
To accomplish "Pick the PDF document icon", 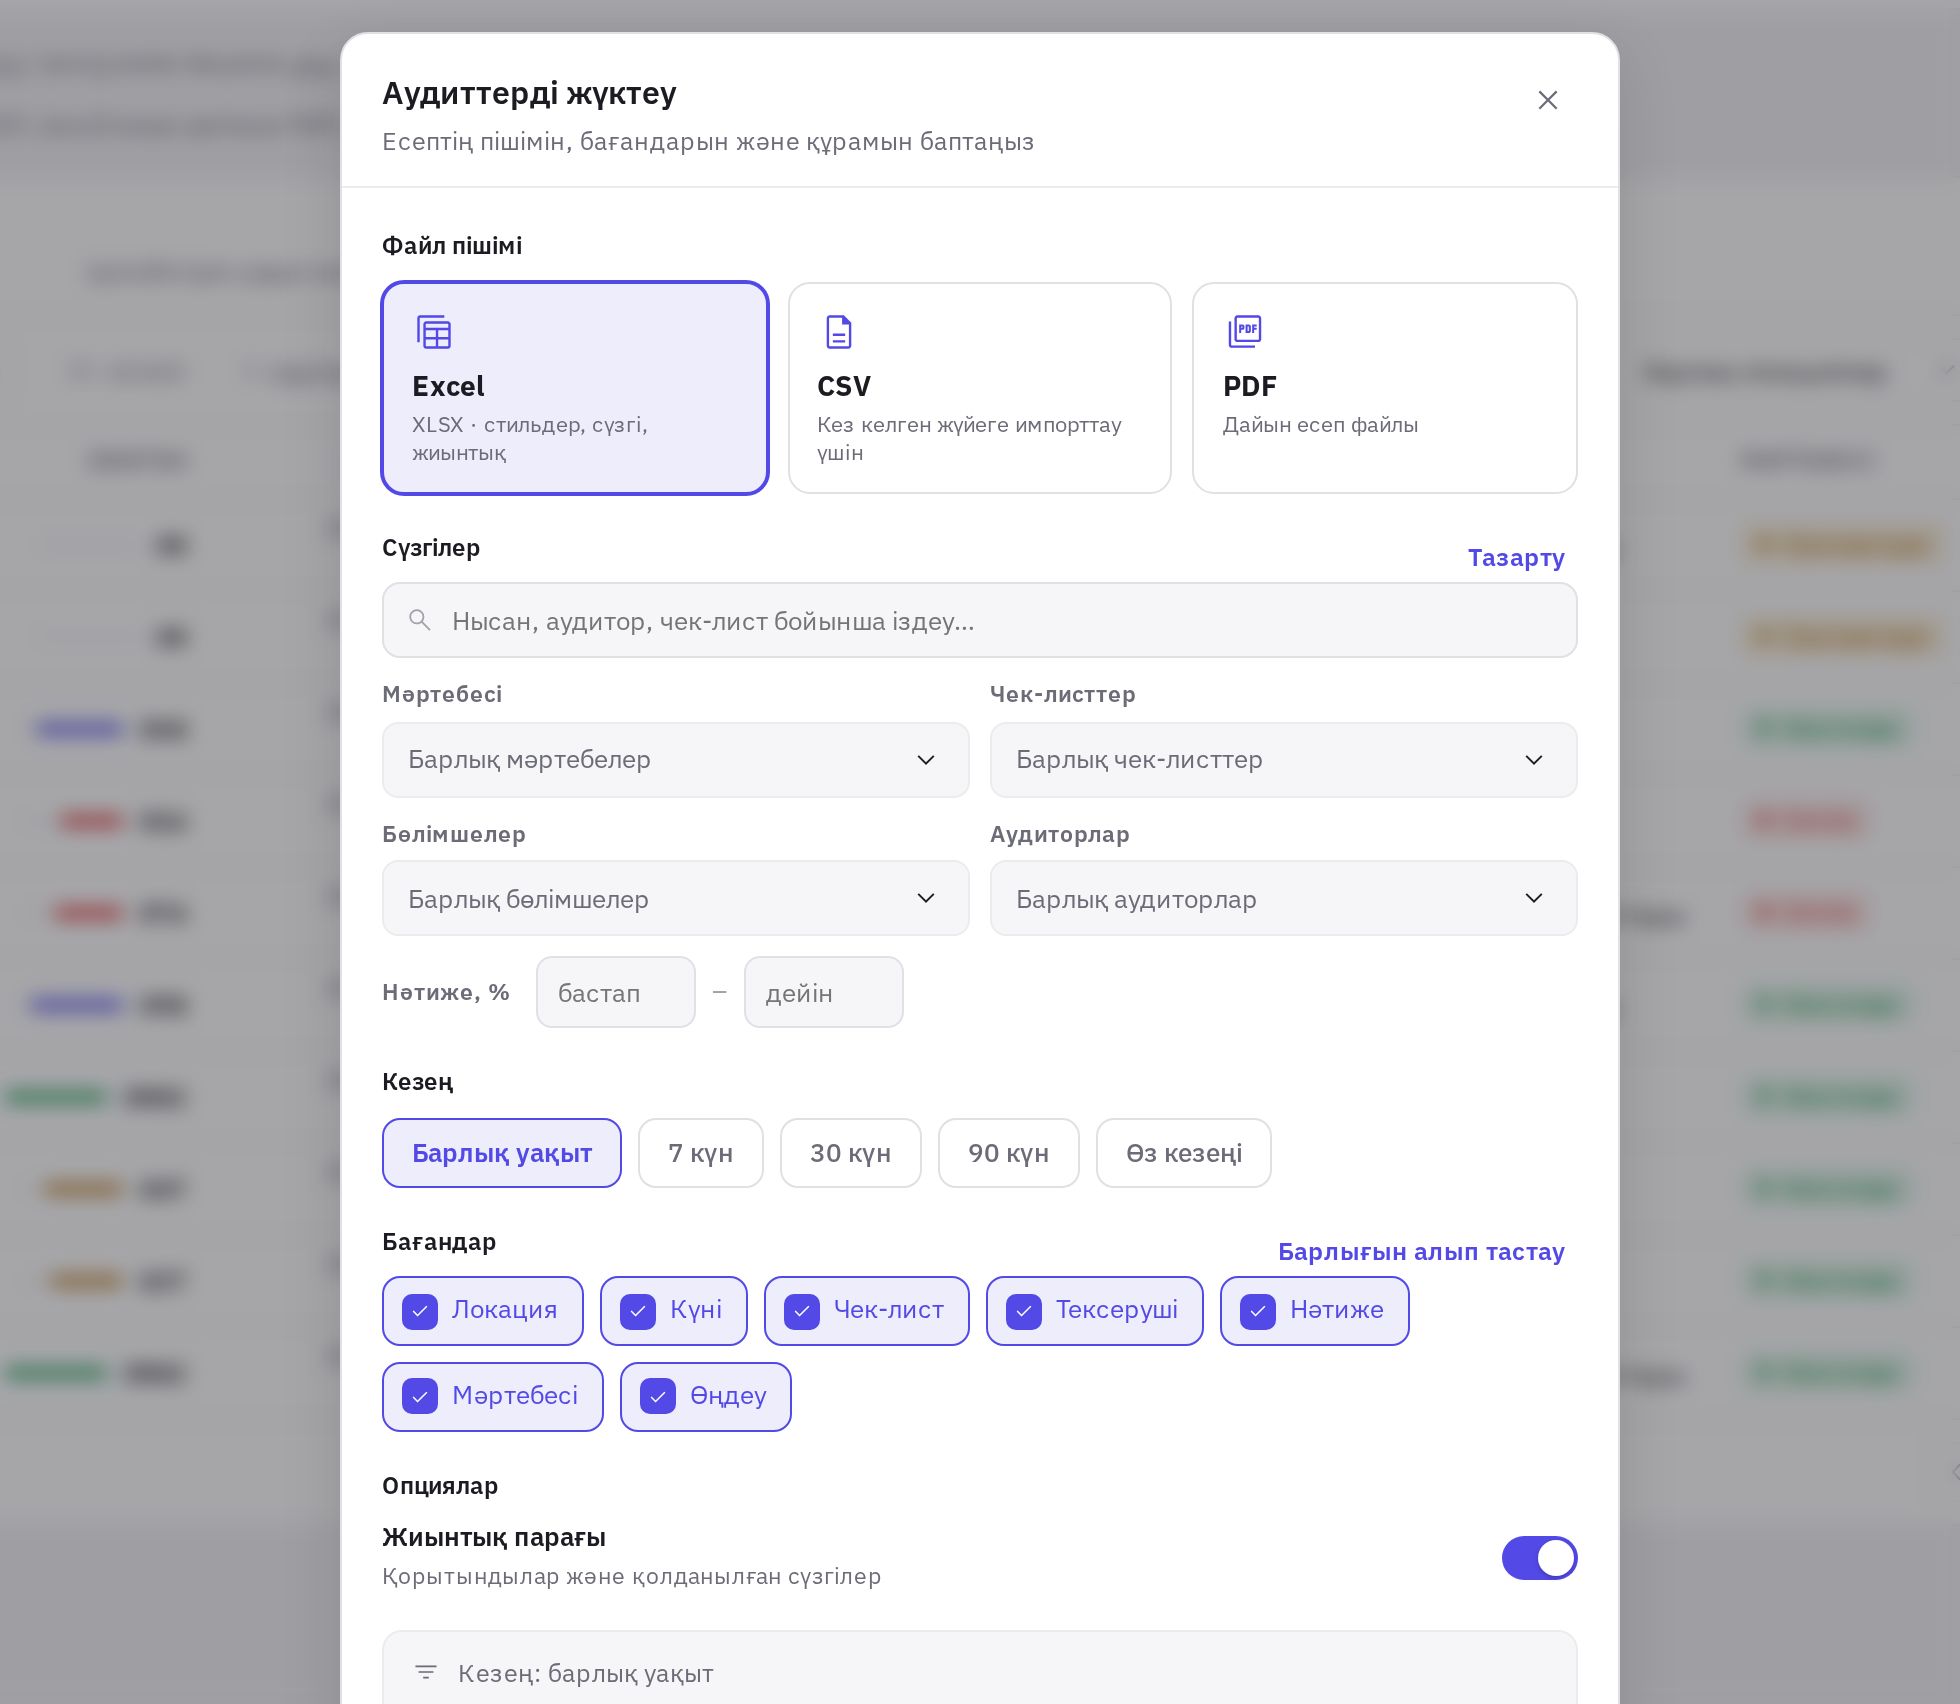I will [x=1245, y=331].
